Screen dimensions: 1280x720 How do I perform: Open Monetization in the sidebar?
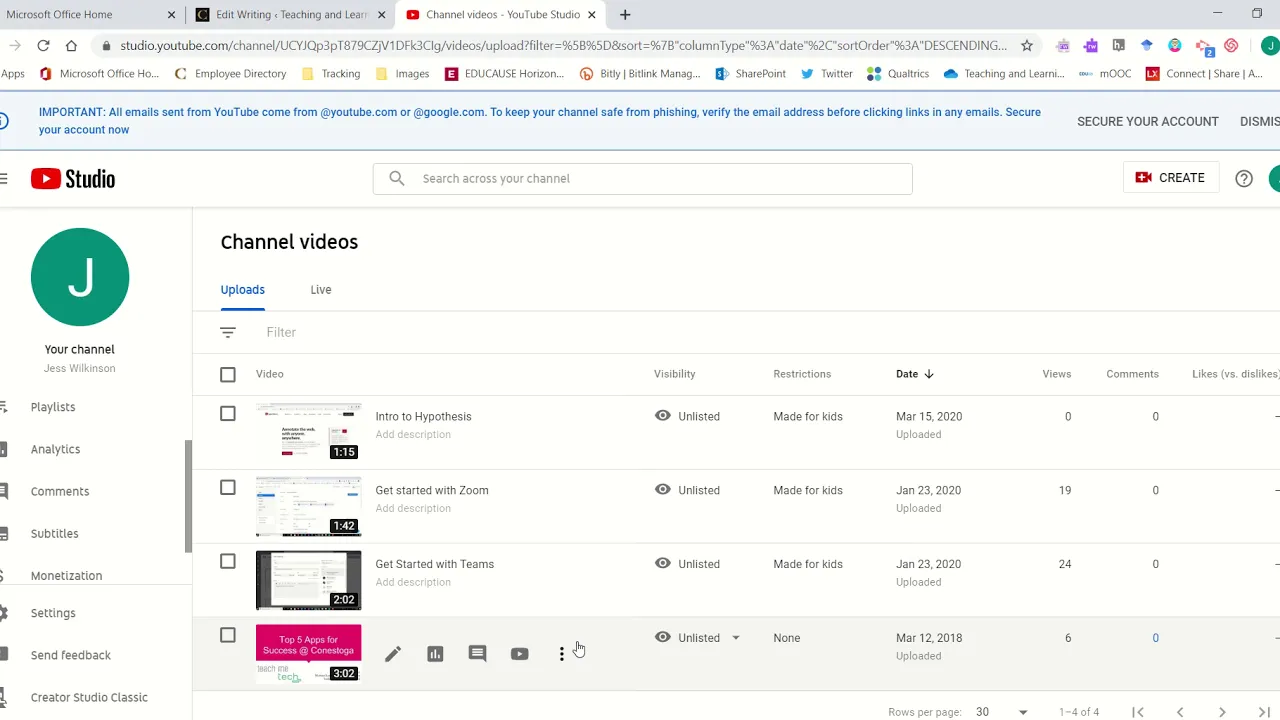click(x=66, y=576)
